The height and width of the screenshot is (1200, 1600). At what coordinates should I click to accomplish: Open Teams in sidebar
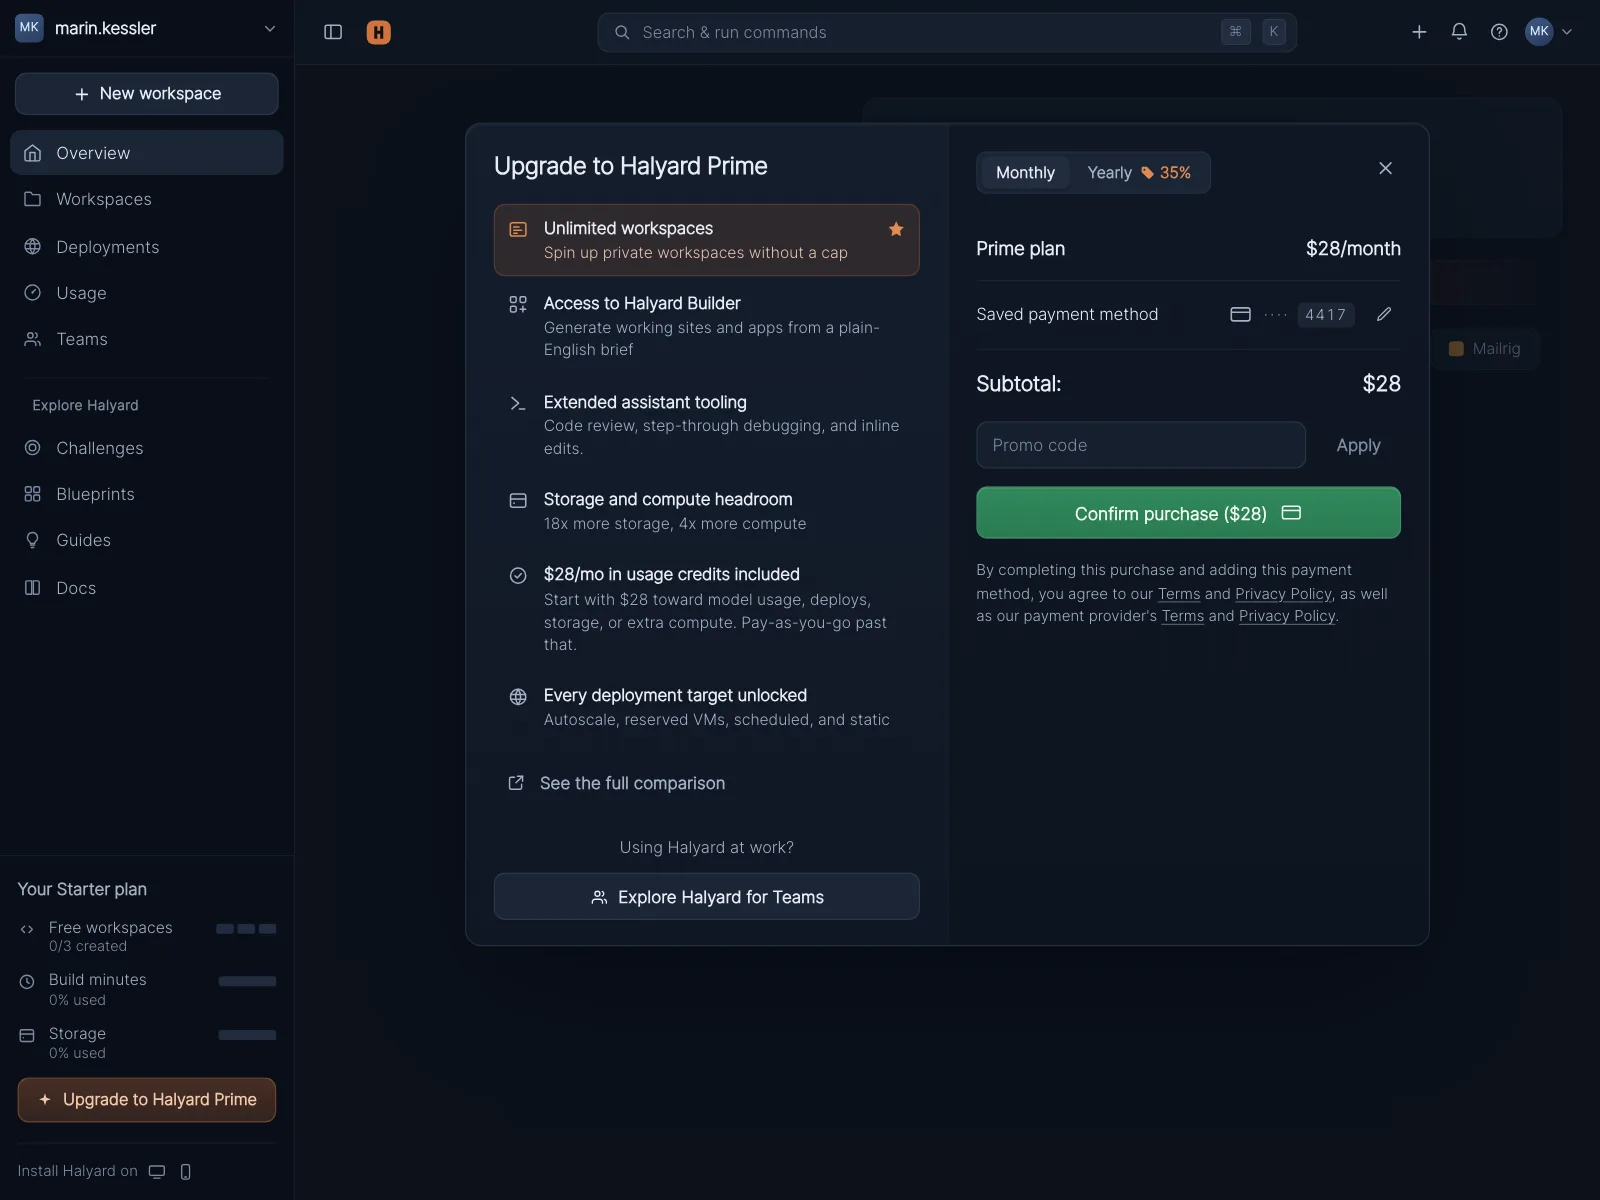tap(147, 339)
